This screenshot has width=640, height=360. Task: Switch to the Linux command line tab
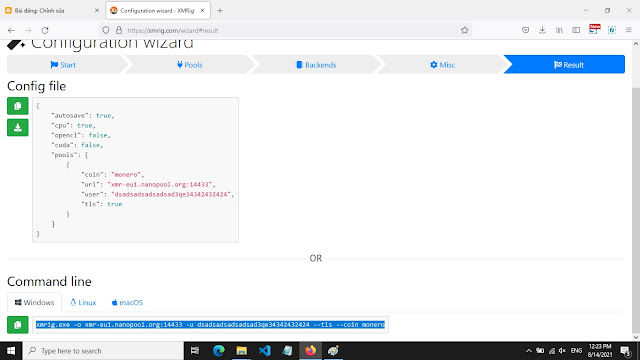pyautogui.click(x=83, y=302)
